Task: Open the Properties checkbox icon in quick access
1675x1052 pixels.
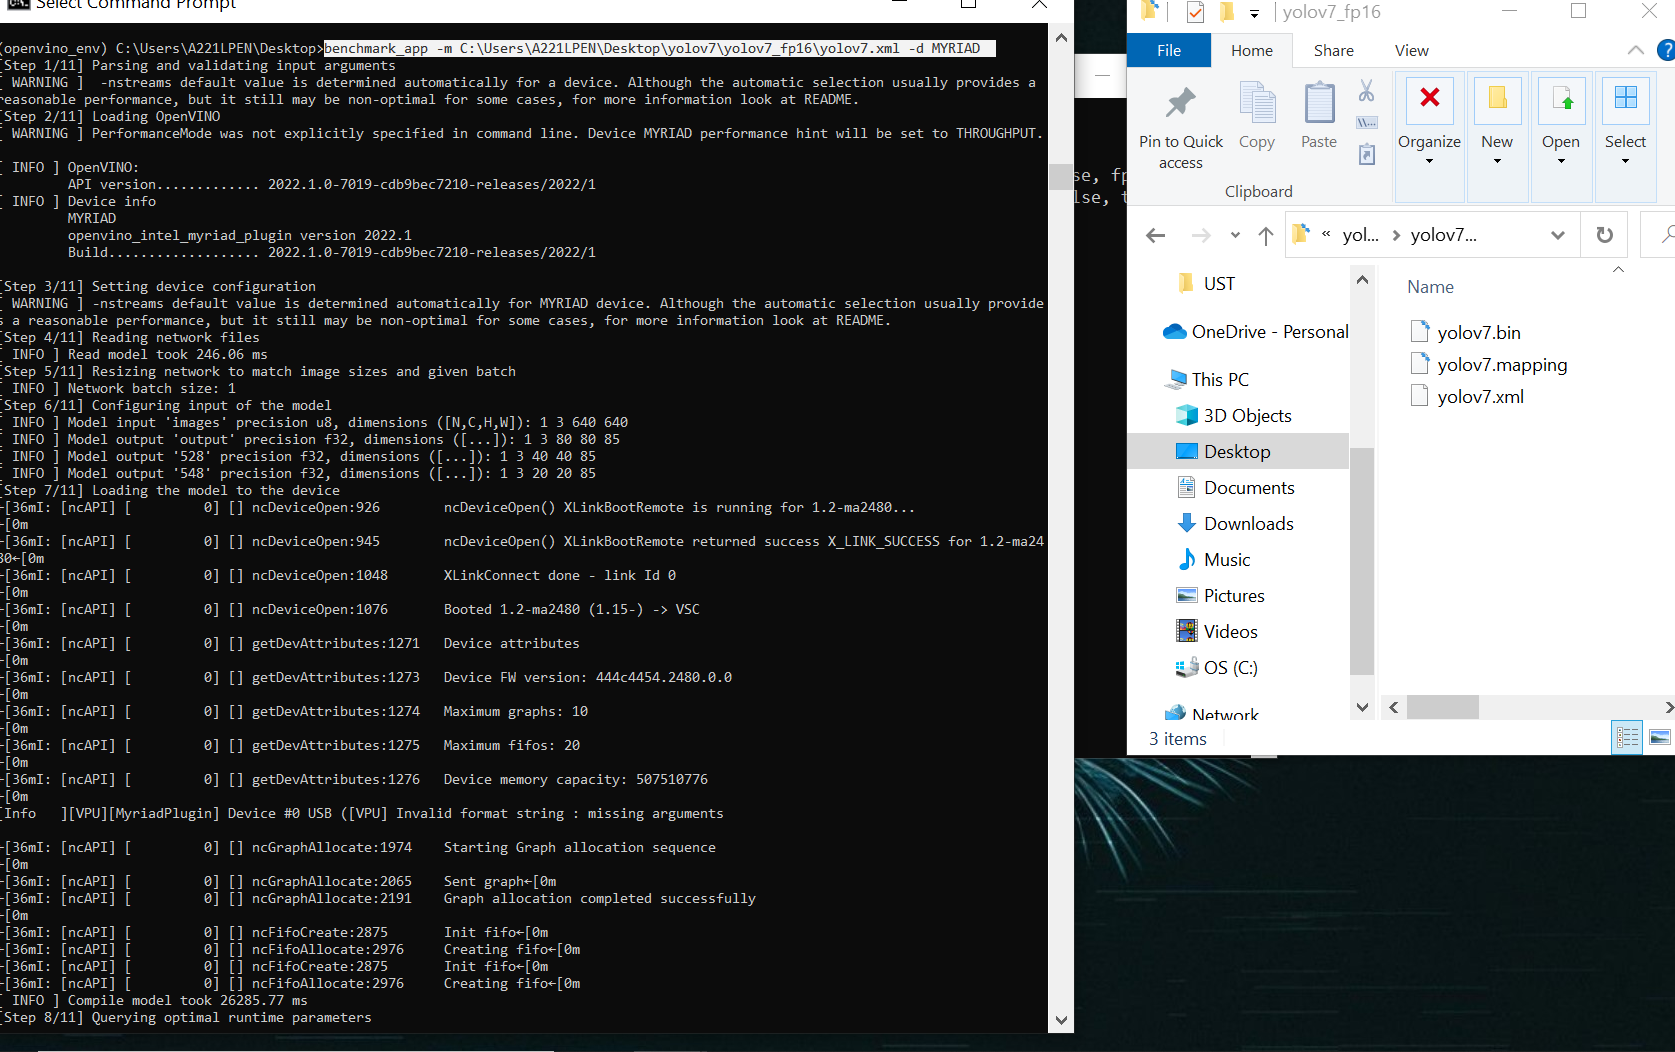Action: pos(1194,12)
